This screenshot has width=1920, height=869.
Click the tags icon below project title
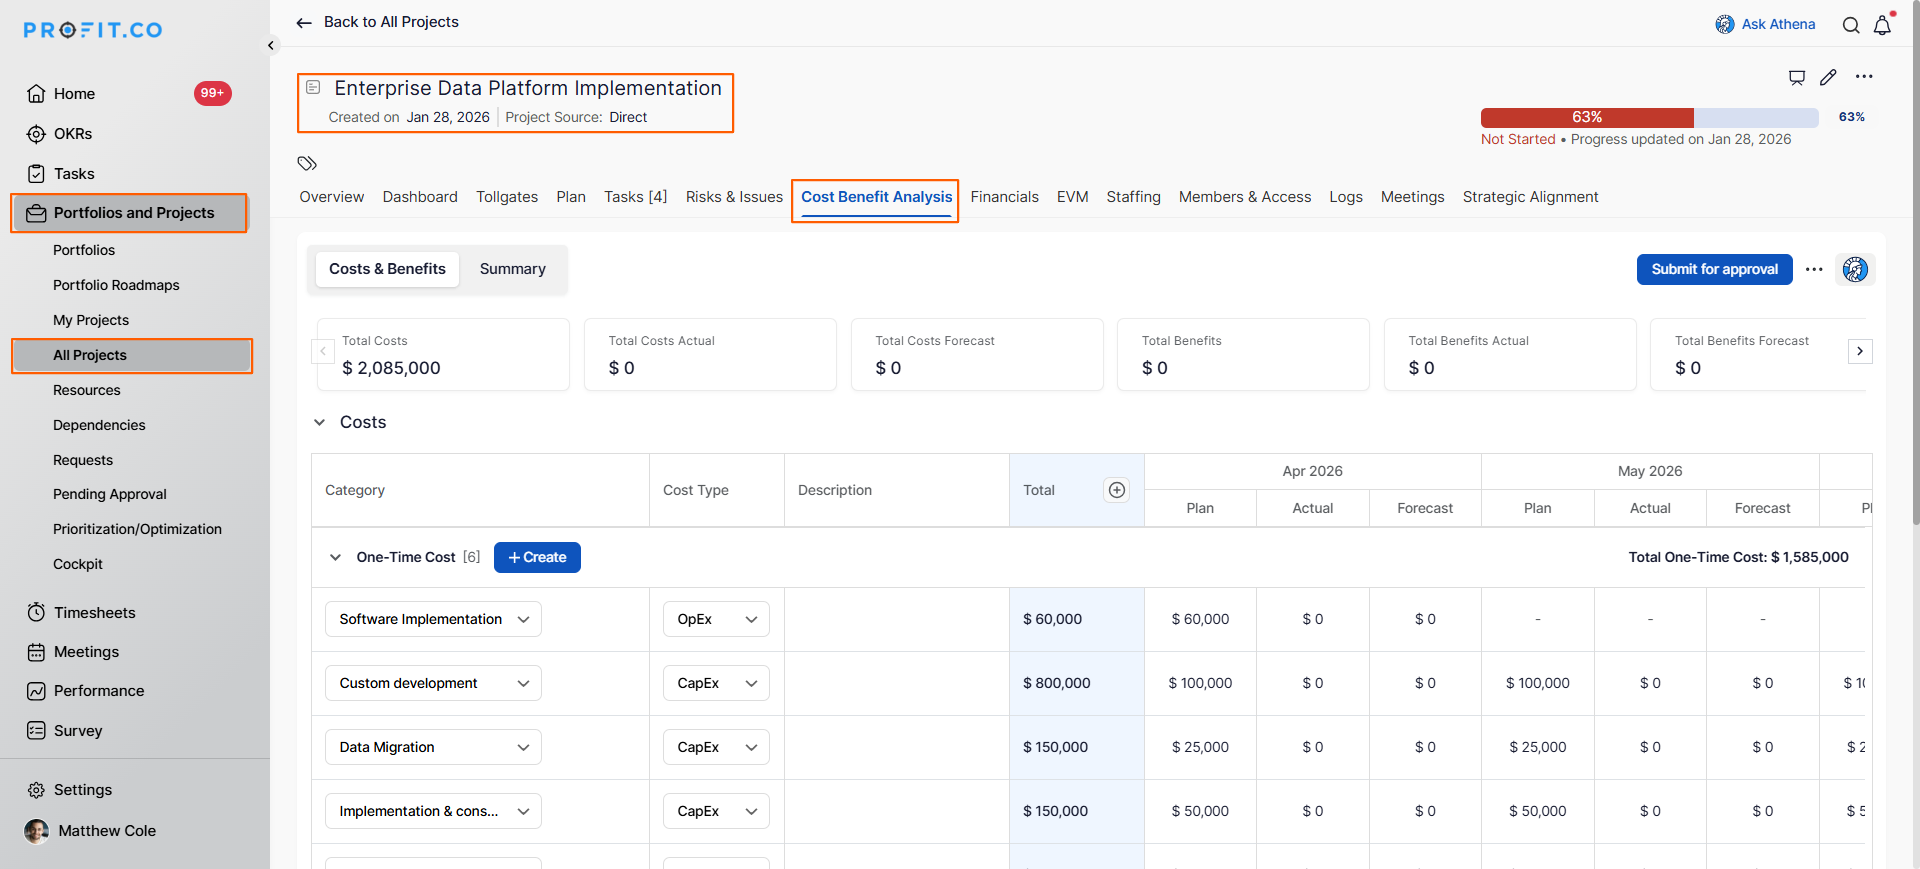click(307, 163)
